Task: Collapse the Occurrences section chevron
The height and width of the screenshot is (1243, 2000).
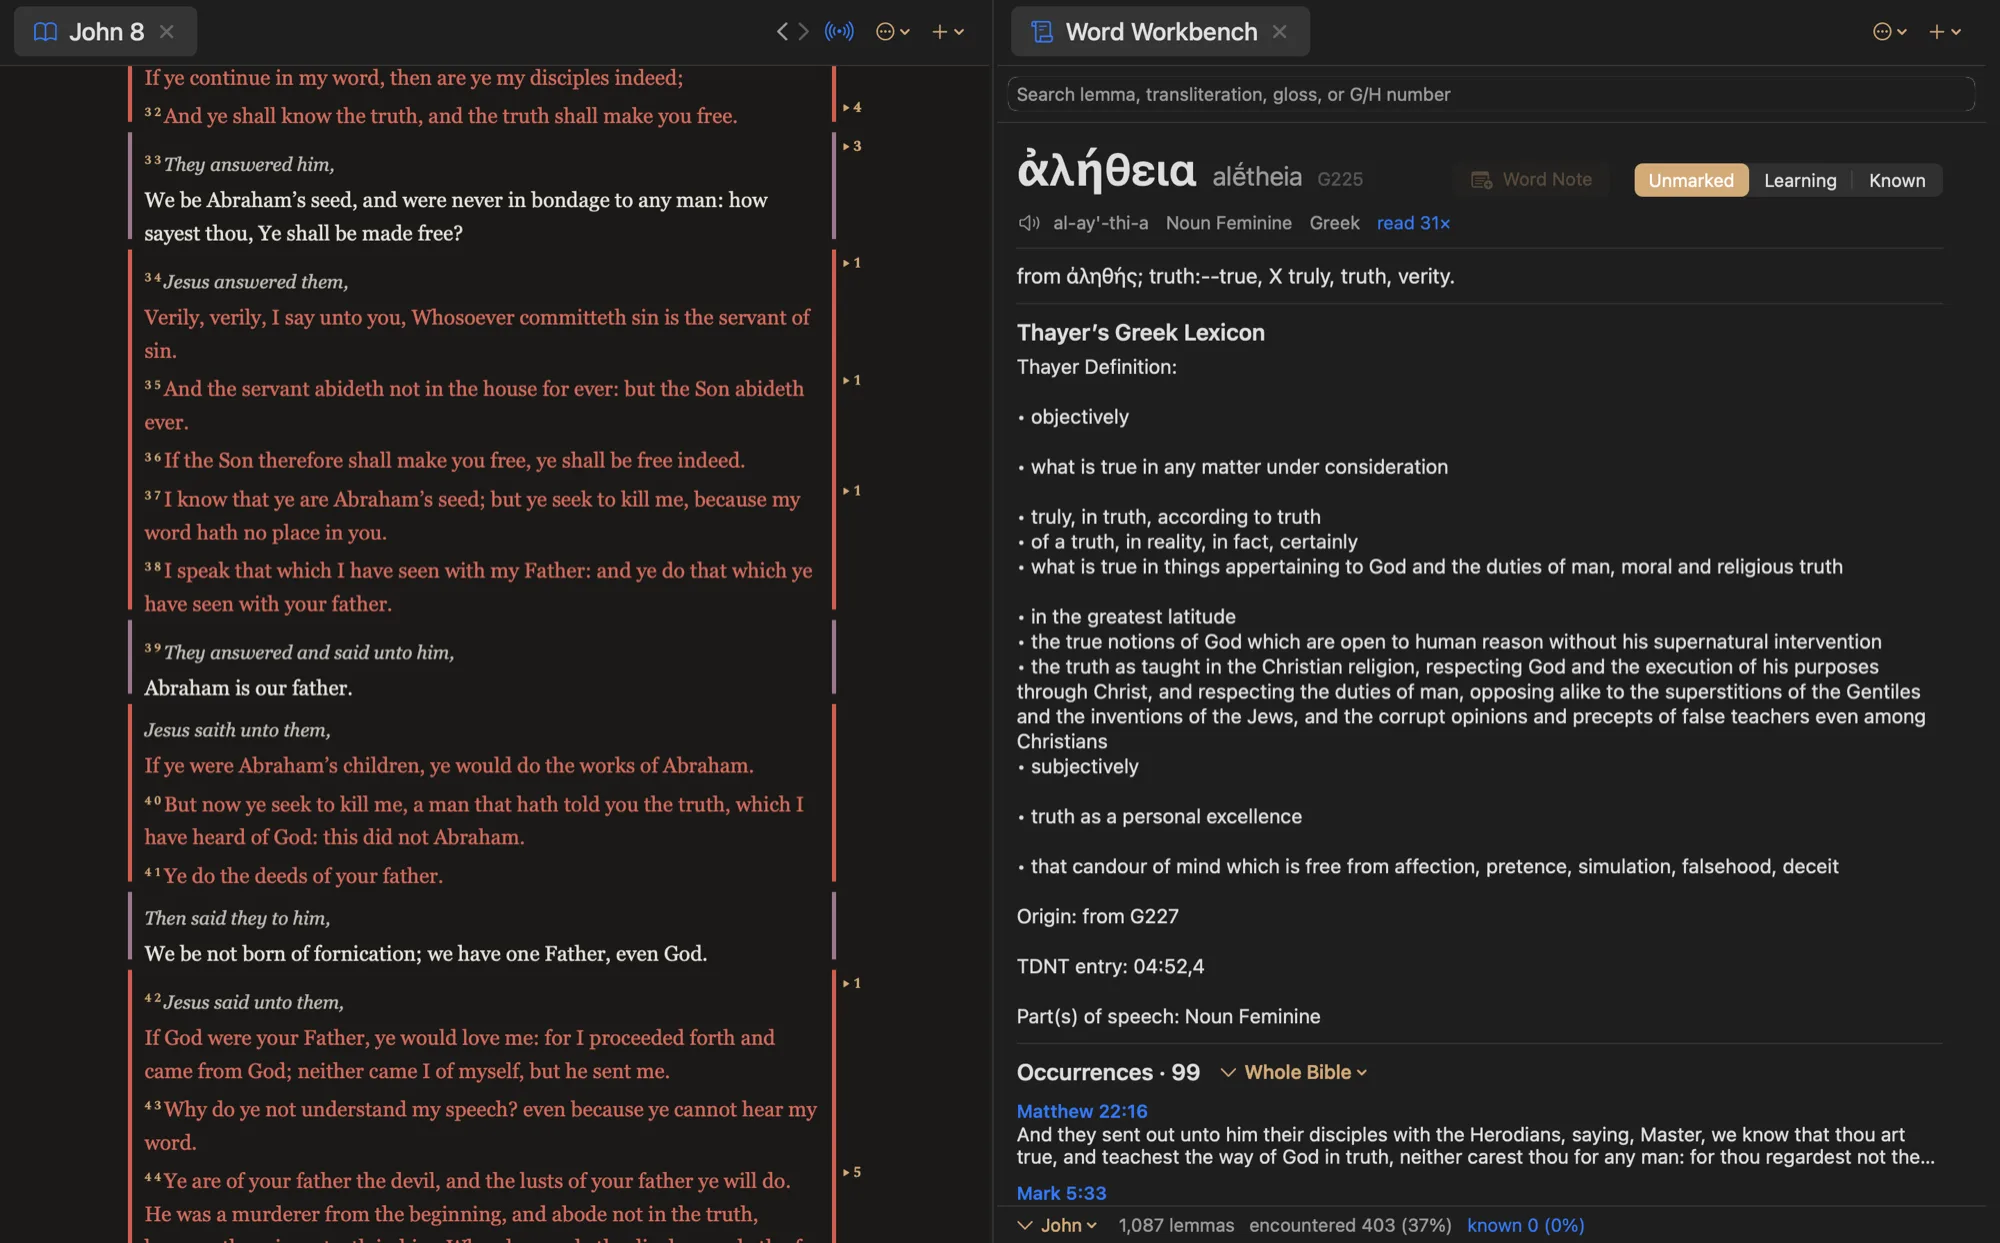Action: coord(1228,1072)
